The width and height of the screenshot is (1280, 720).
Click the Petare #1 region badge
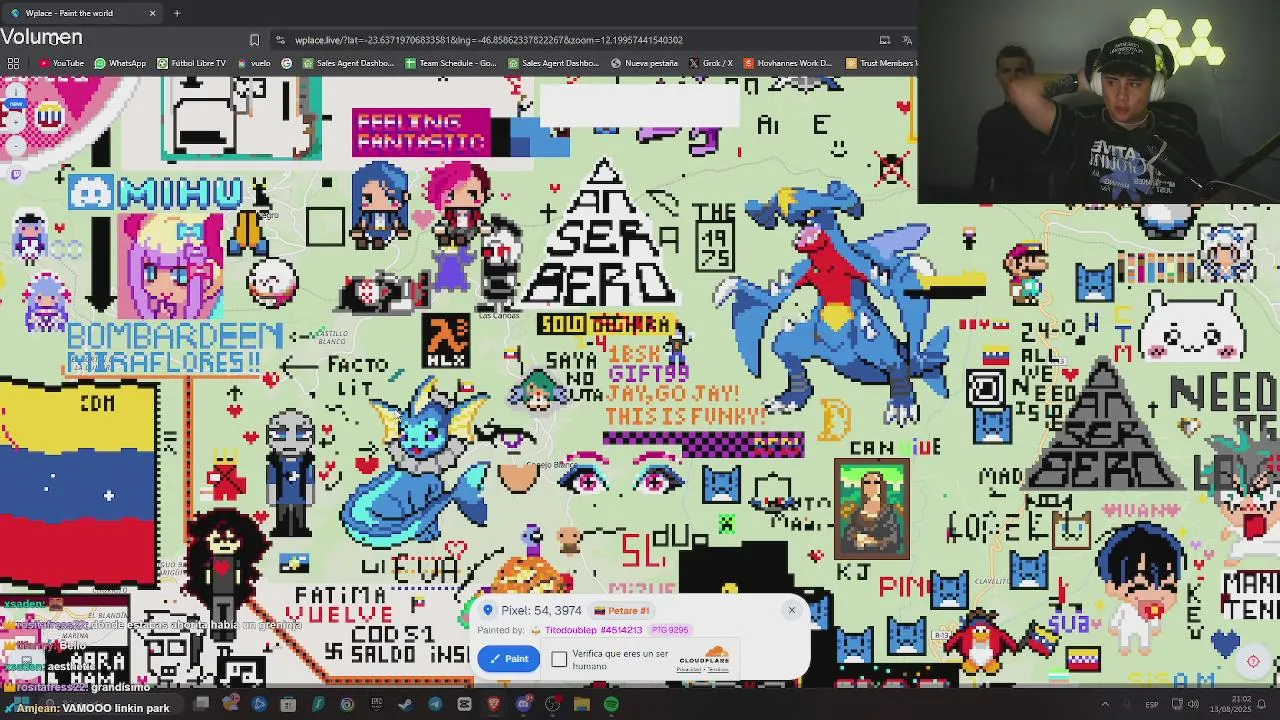click(622, 611)
